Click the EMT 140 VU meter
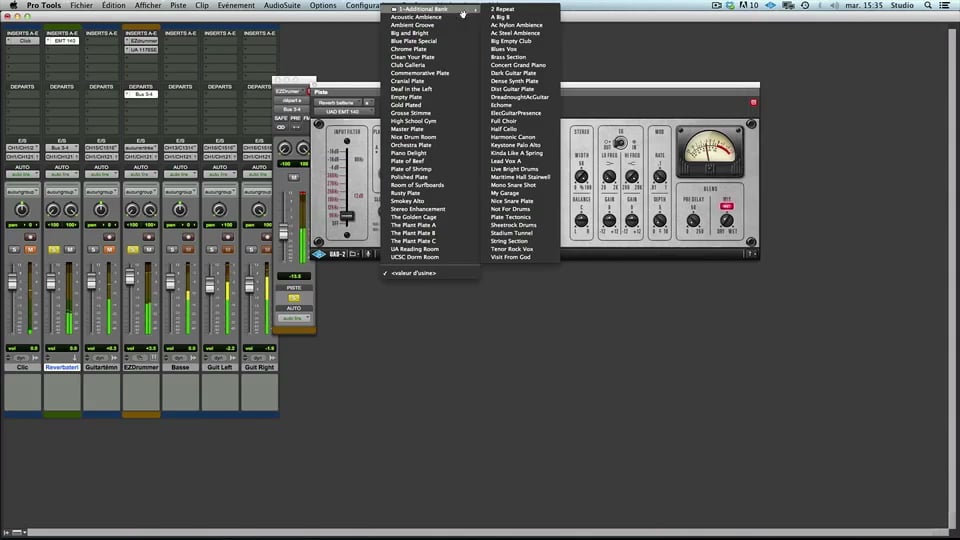The width and height of the screenshot is (960, 540). click(x=709, y=151)
